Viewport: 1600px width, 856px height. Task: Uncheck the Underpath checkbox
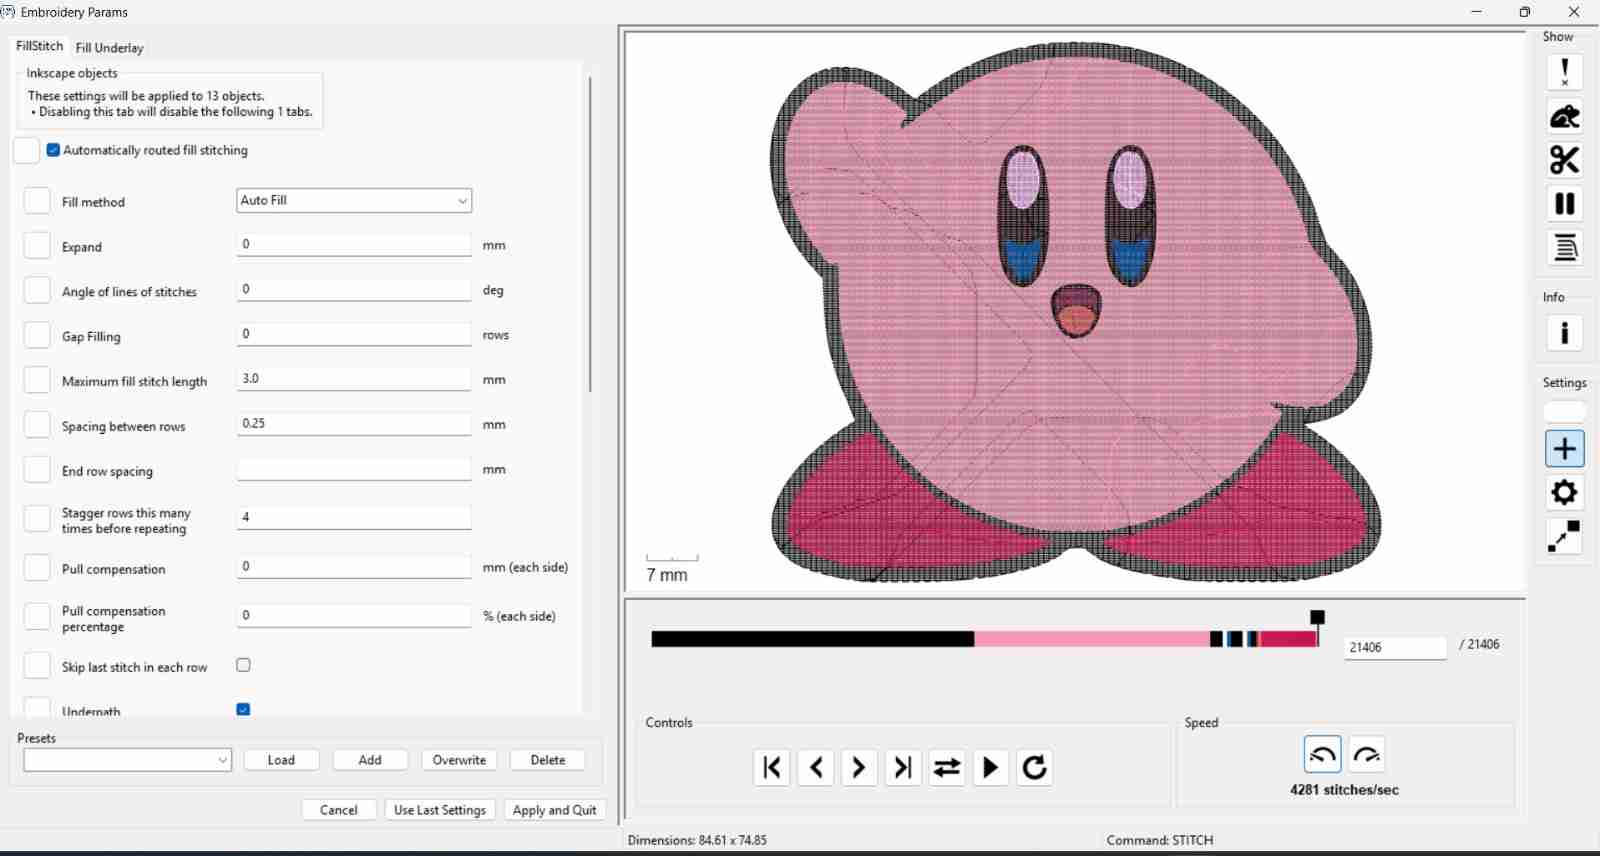tap(243, 709)
